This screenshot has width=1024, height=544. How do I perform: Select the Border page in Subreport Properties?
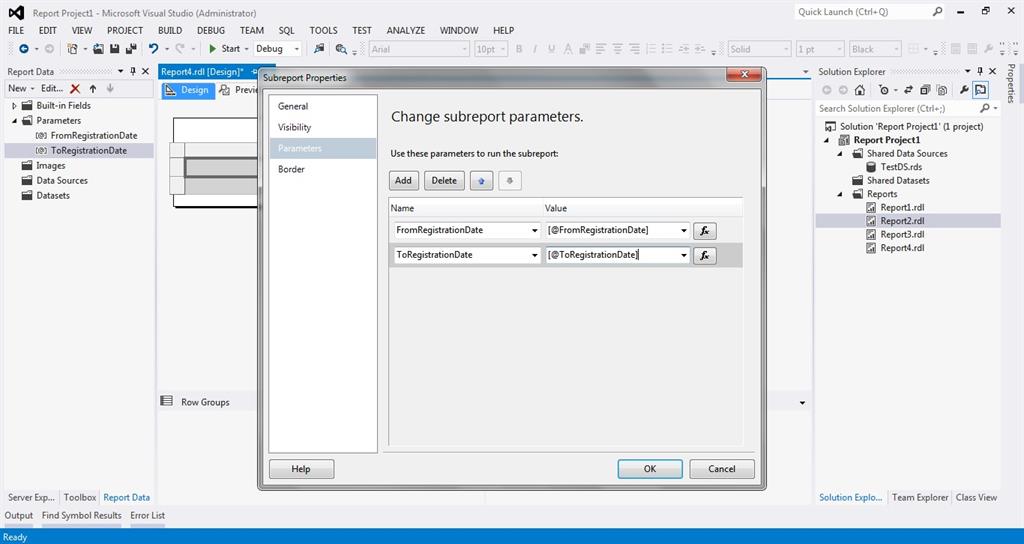[323, 169]
